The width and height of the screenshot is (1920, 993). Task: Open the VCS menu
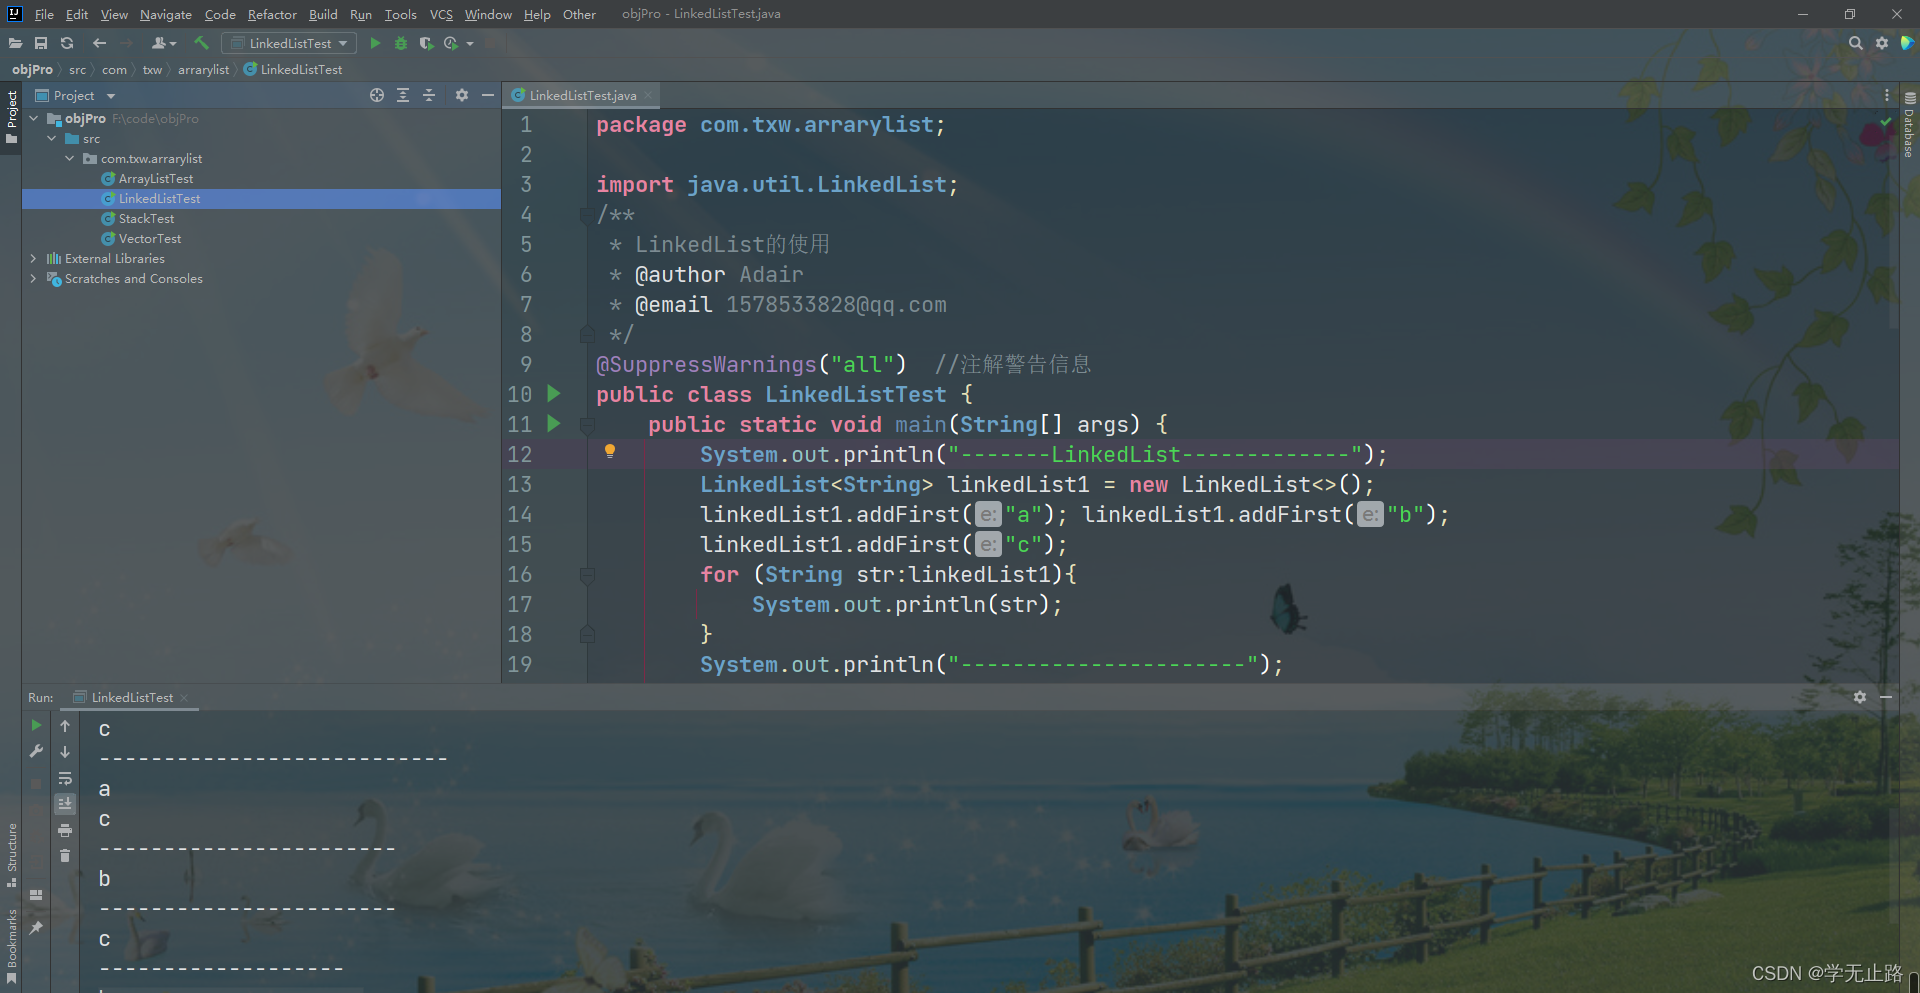point(441,14)
